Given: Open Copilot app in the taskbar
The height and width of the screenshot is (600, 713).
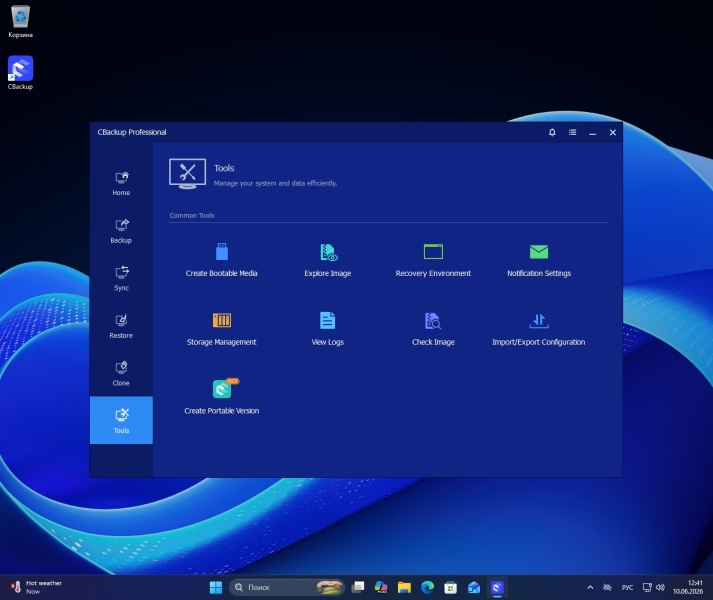Looking at the screenshot, I should click(x=381, y=587).
